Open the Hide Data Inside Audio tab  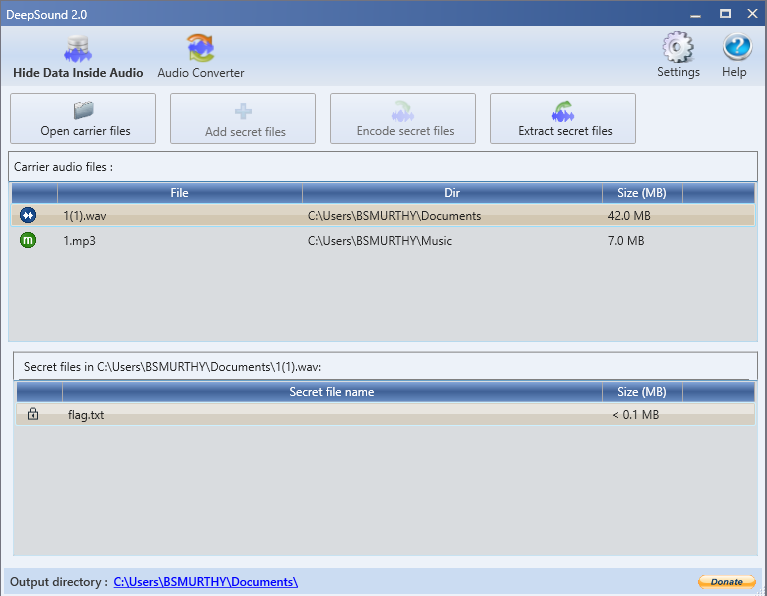pyautogui.click(x=78, y=57)
